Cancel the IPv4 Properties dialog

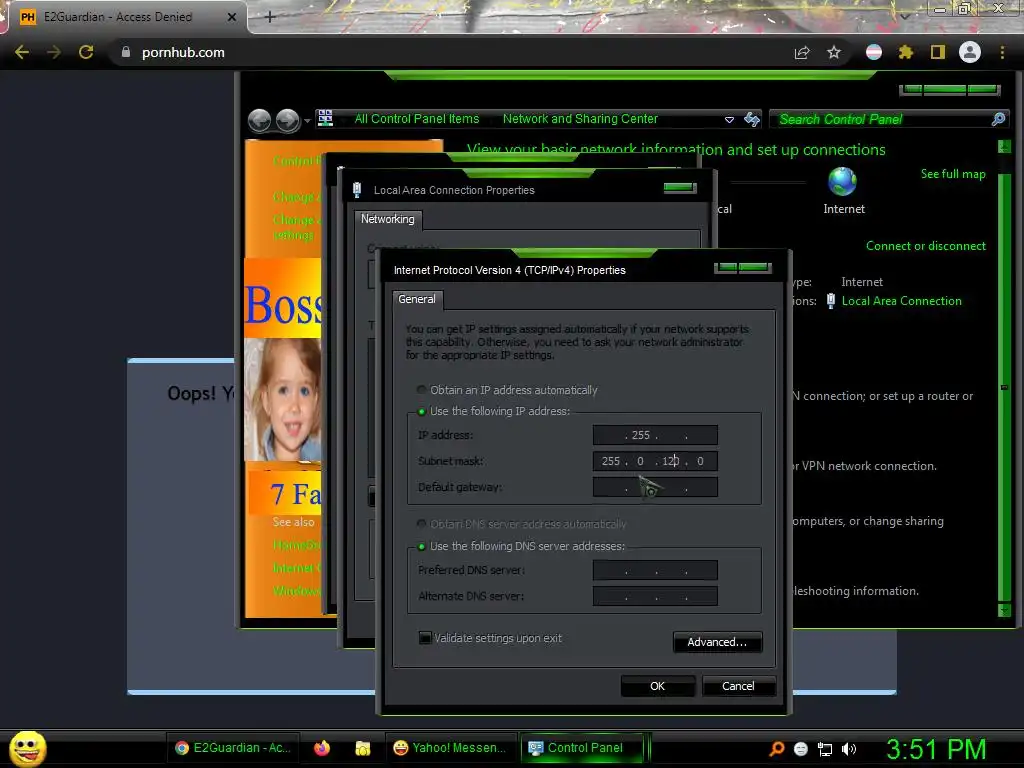(x=739, y=686)
